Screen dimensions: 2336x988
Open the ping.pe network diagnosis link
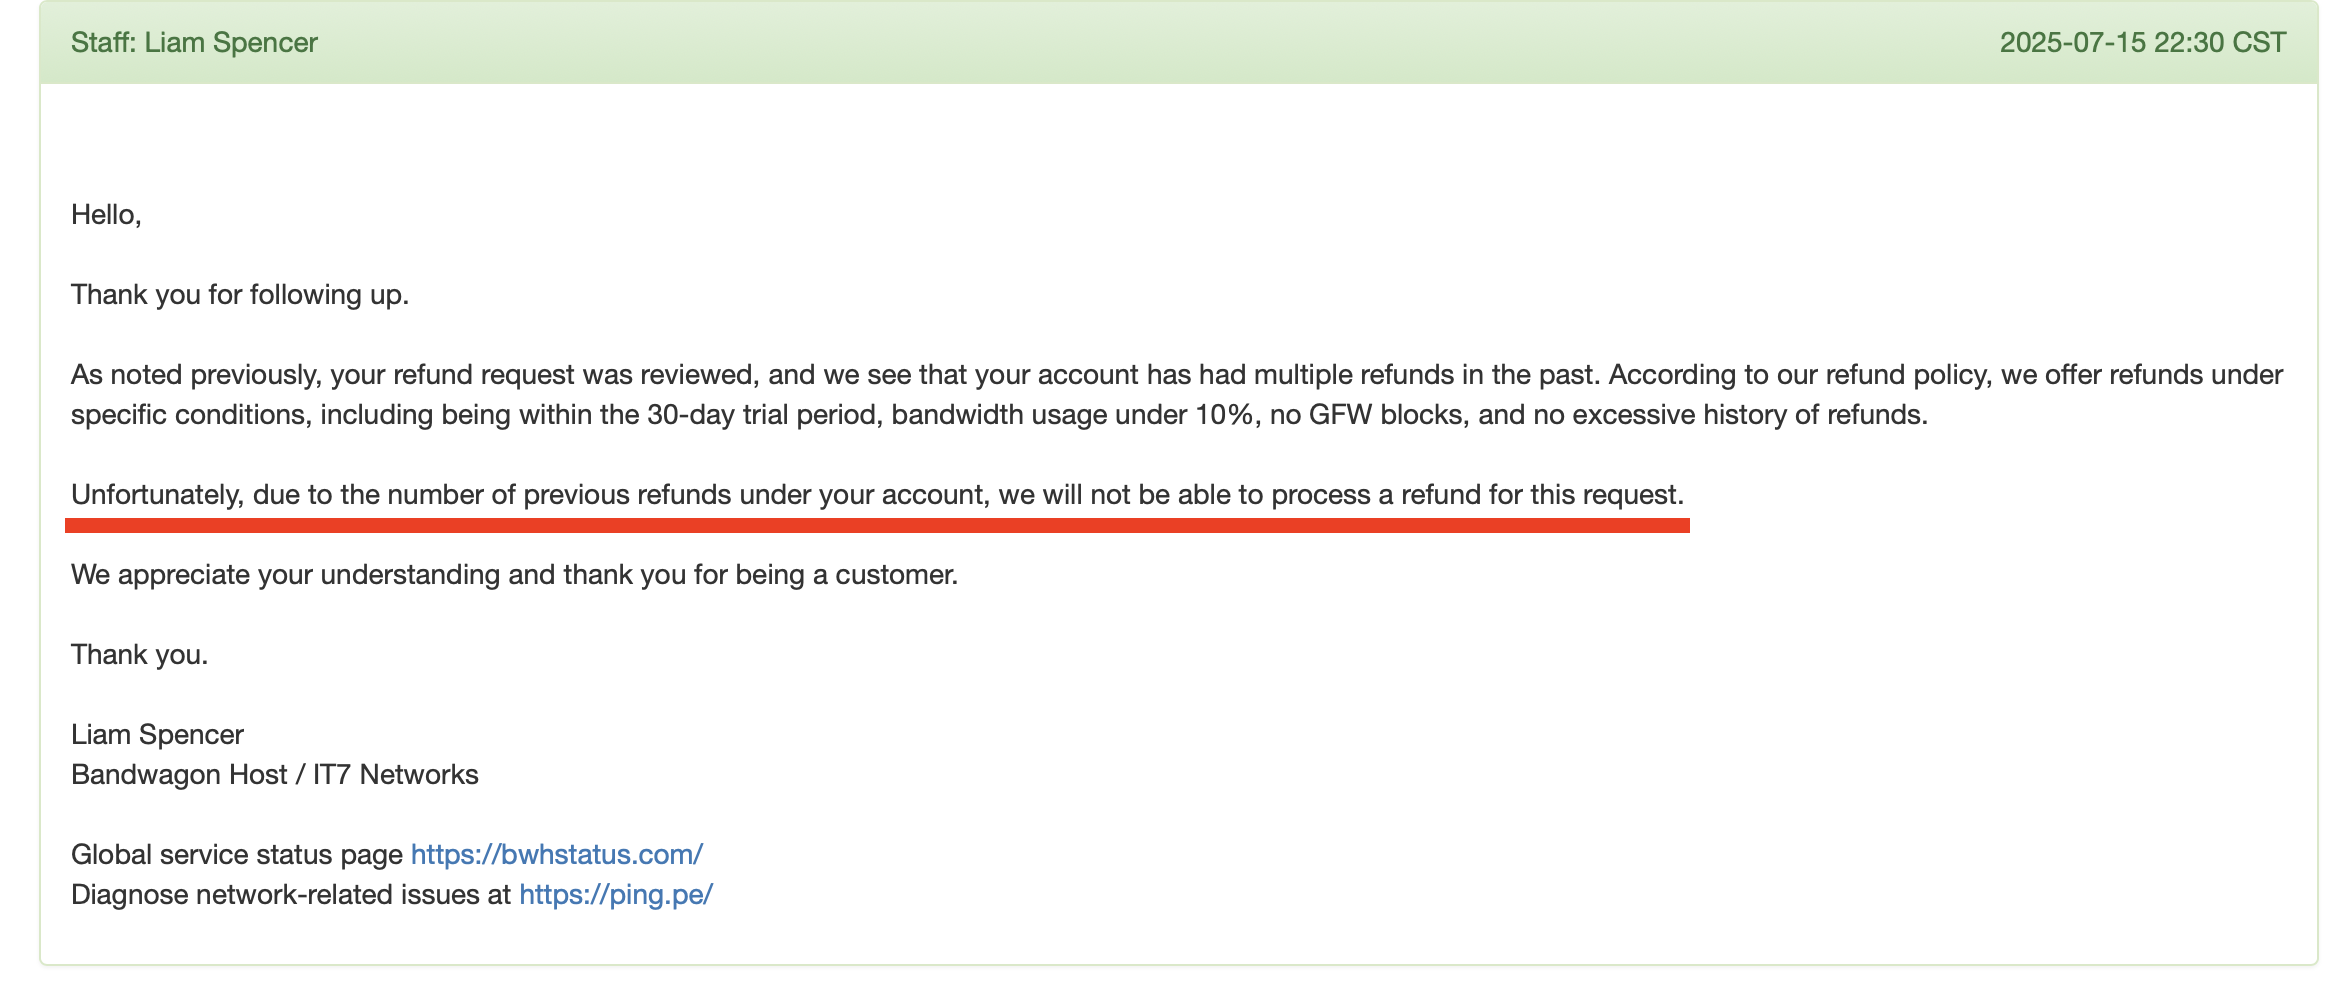point(615,894)
